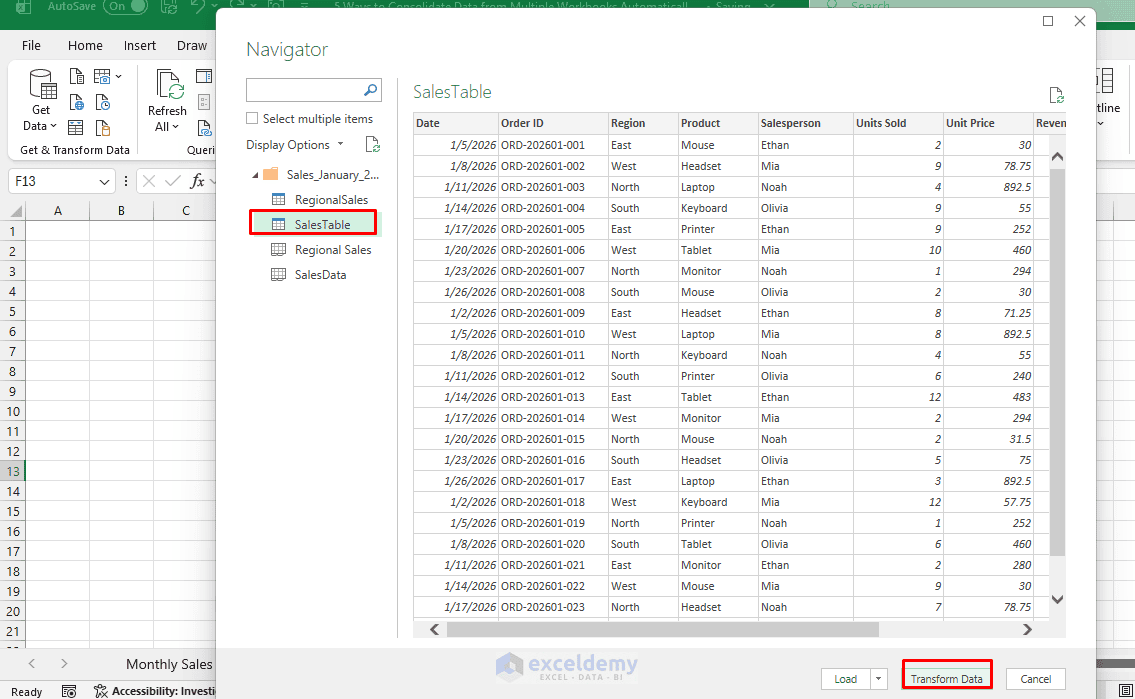Click From Web icon in Excel ribbon
This screenshot has height=699, width=1135.
coord(76,102)
